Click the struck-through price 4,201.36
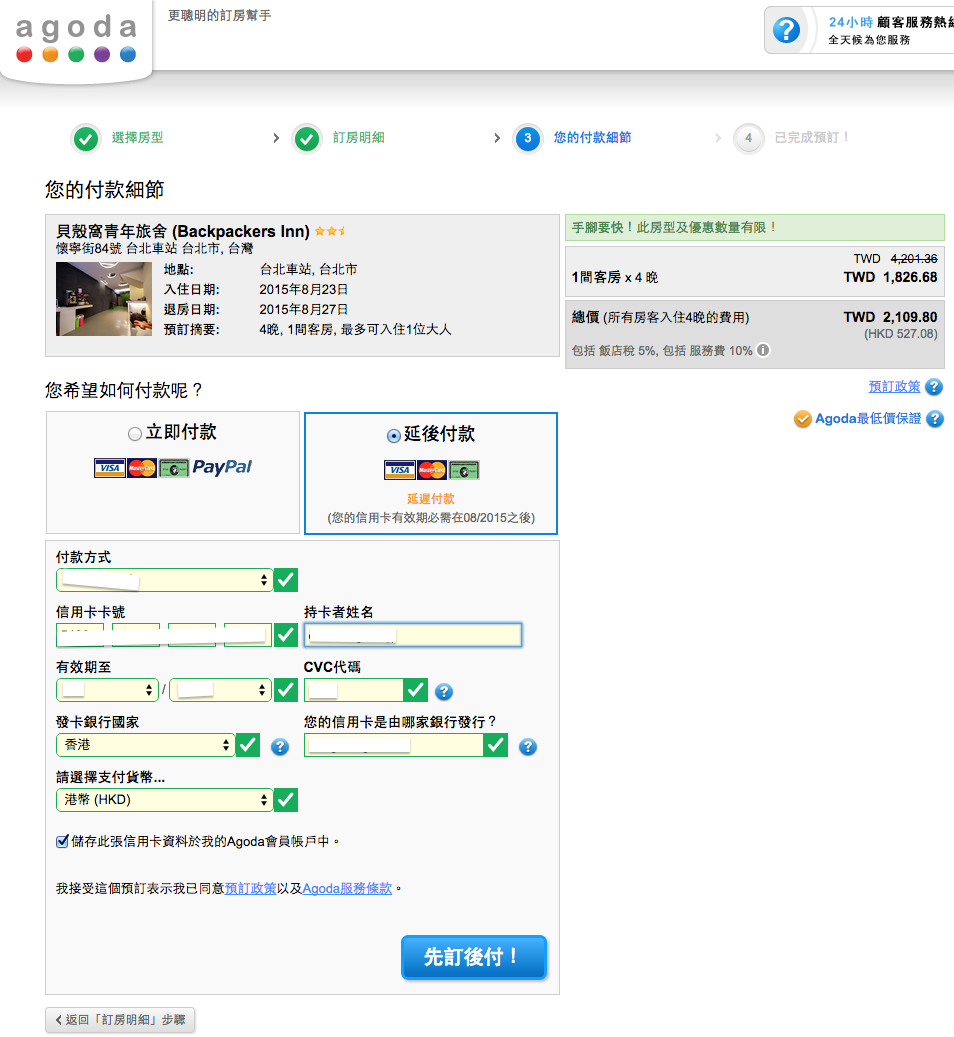954x1037 pixels. coord(914,259)
